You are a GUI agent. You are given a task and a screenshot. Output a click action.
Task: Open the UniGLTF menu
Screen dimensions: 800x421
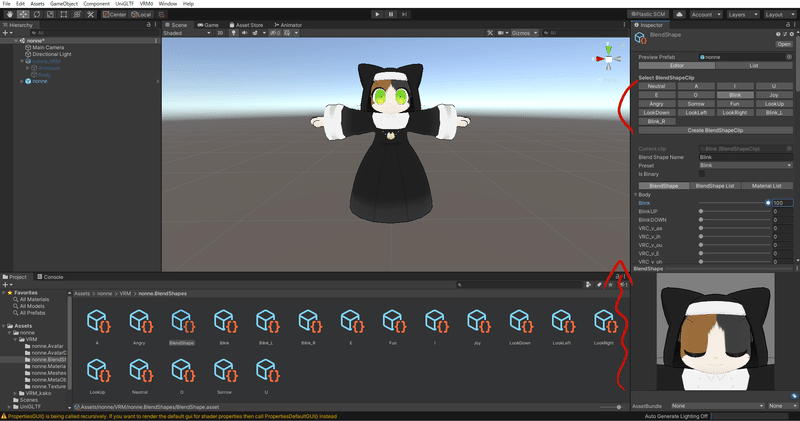[124, 4]
